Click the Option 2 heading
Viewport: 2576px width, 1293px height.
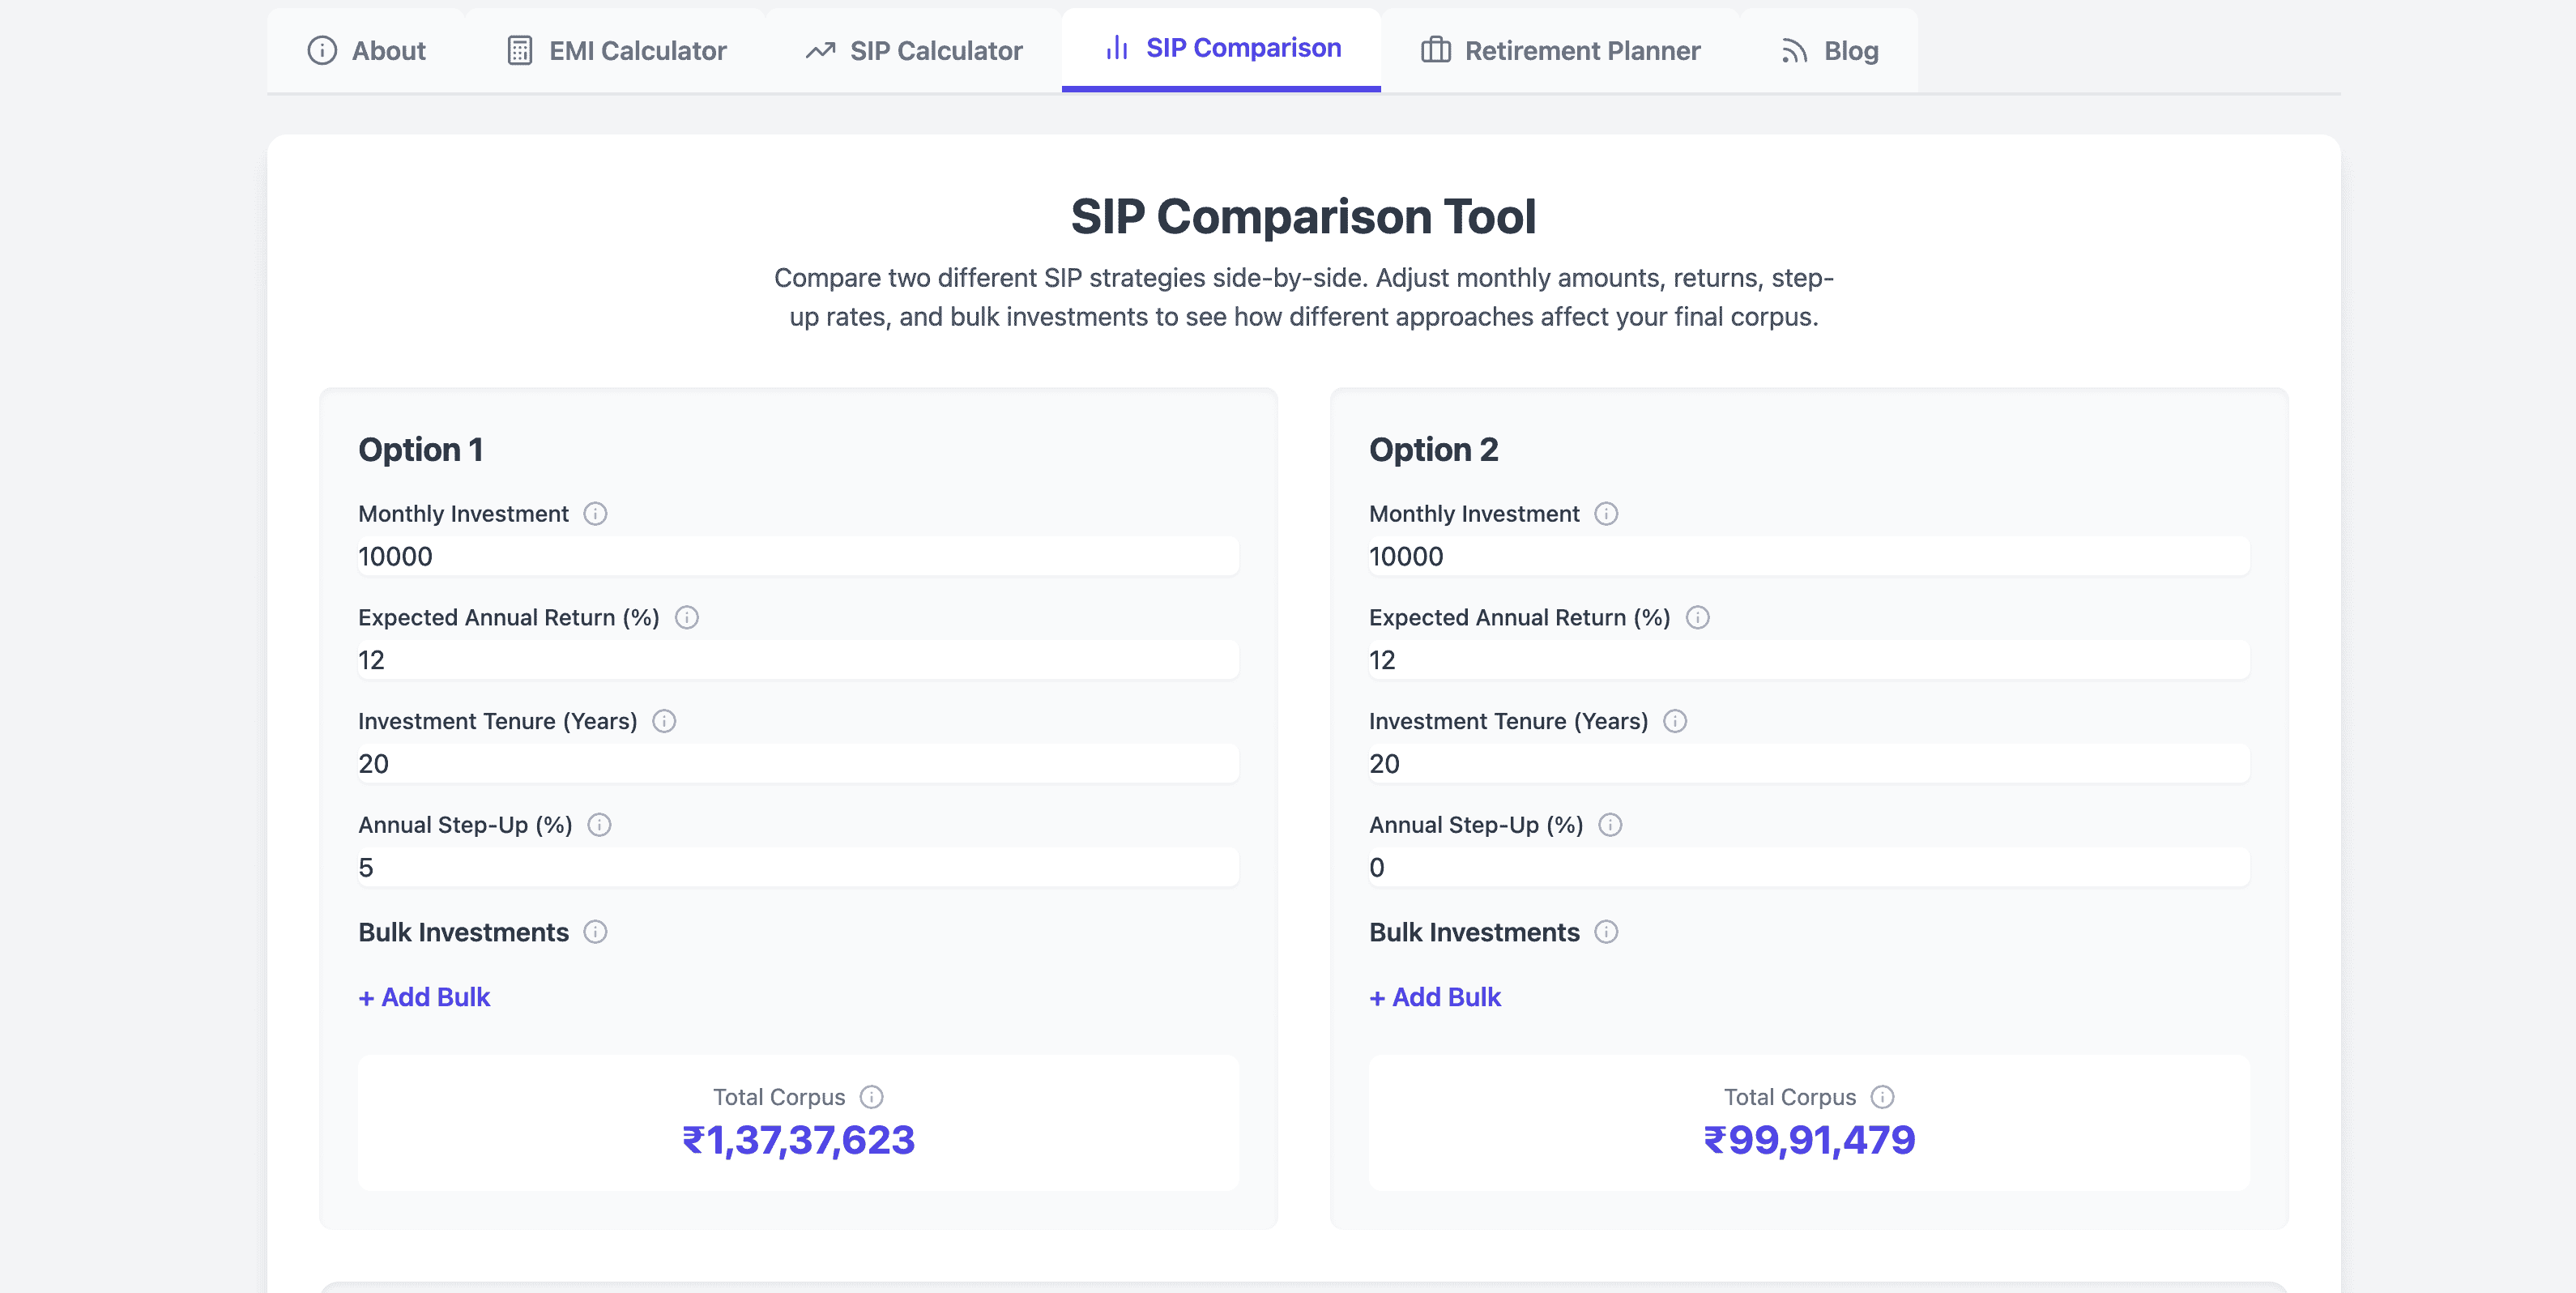coord(1434,450)
